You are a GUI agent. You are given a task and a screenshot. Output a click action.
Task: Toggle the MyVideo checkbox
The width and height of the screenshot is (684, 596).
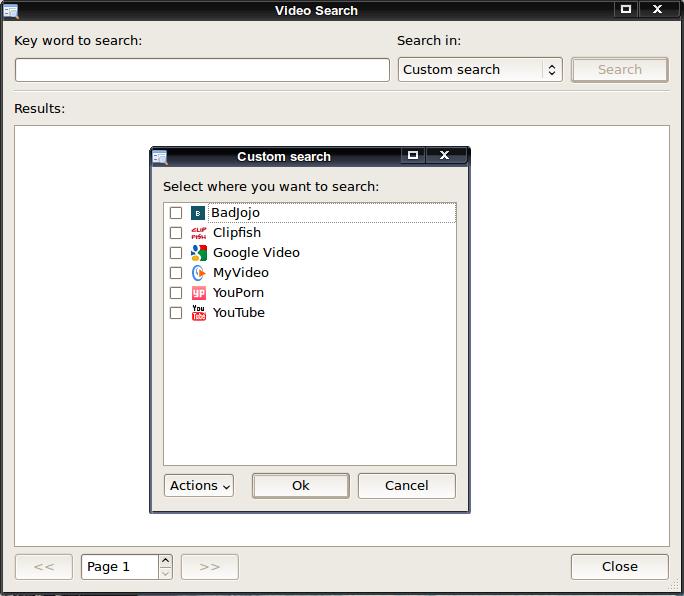point(176,273)
